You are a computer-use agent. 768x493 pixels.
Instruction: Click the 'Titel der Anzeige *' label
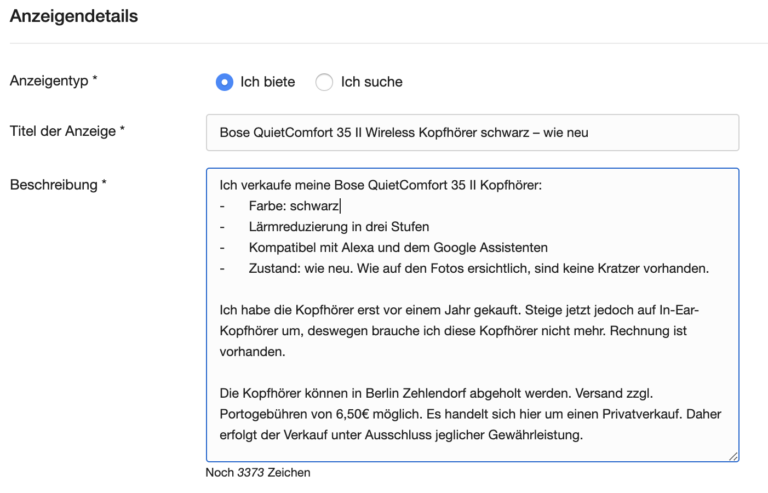point(67,131)
